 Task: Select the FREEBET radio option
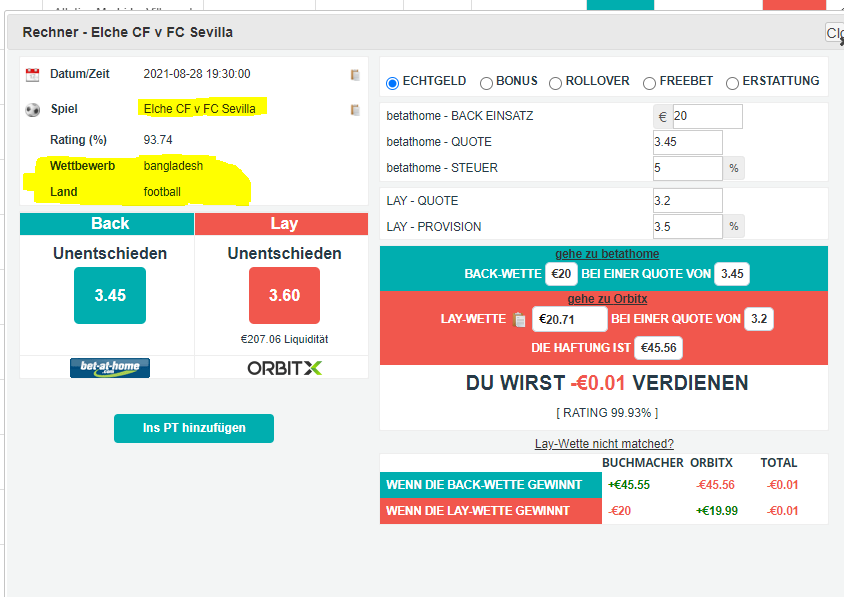tap(649, 83)
